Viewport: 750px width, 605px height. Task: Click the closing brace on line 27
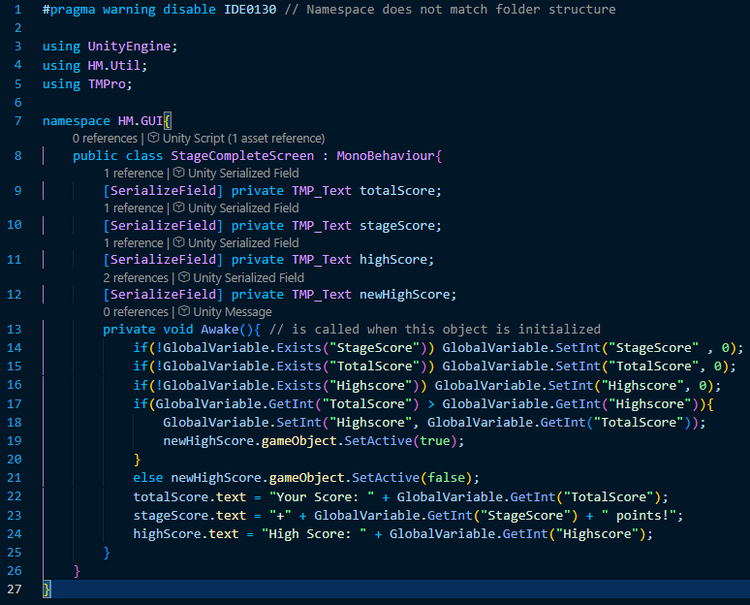(x=46, y=589)
